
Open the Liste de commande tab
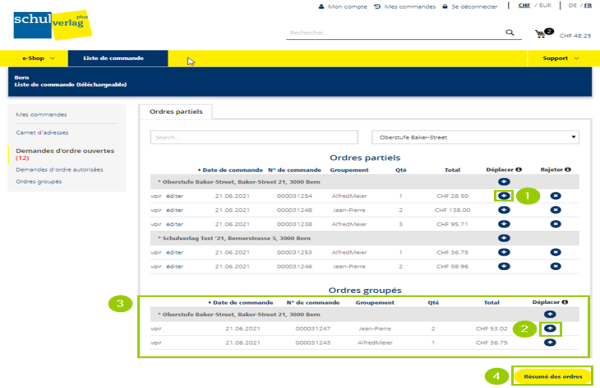tap(118, 58)
